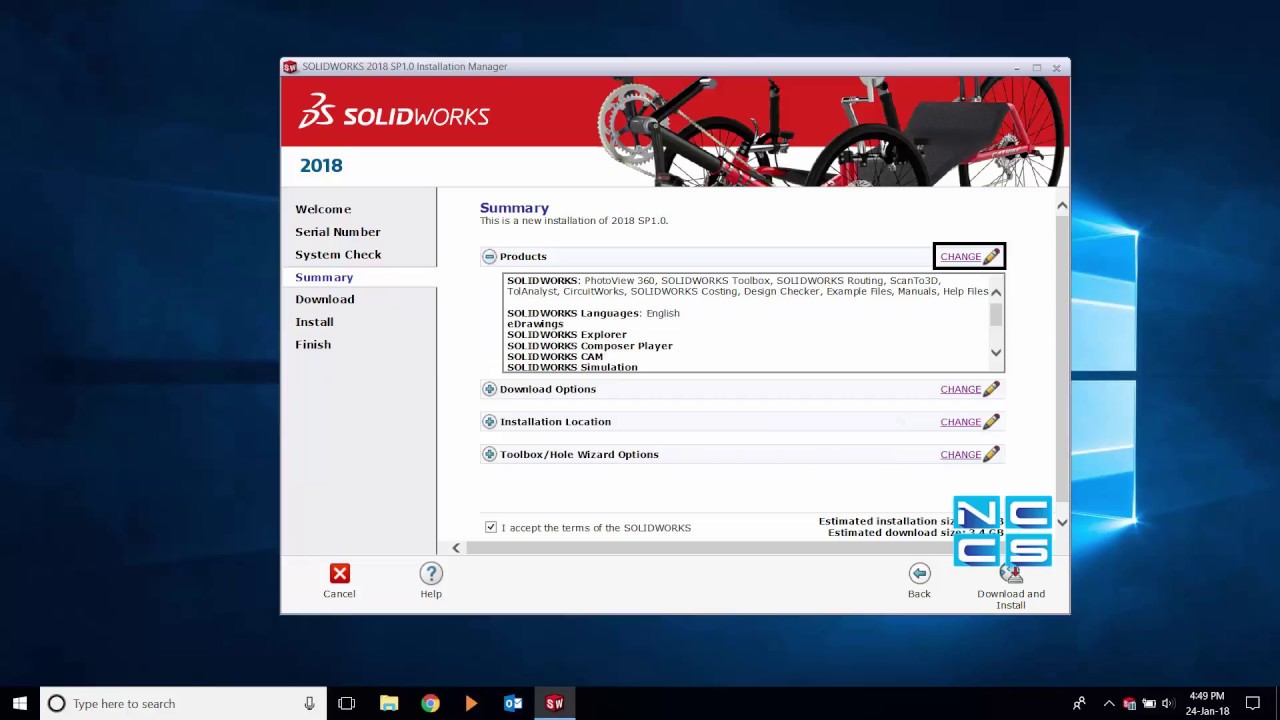The height and width of the screenshot is (720, 1280).
Task: Click pencil icon beside Products CHANGE
Action: point(991,256)
